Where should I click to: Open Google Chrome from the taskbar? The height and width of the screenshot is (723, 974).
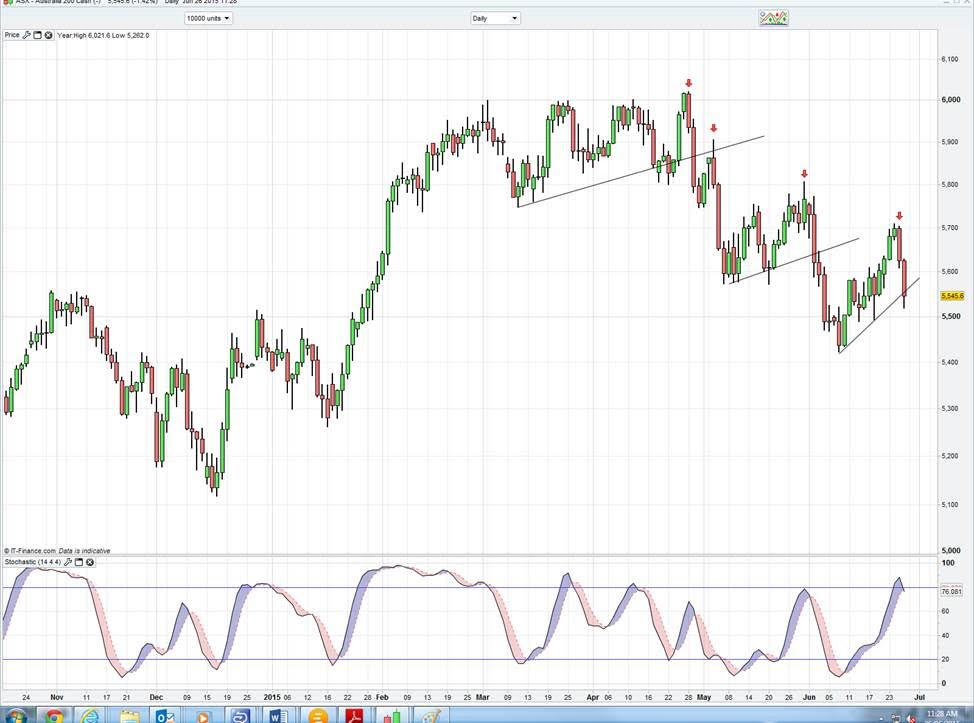[x=54, y=716]
